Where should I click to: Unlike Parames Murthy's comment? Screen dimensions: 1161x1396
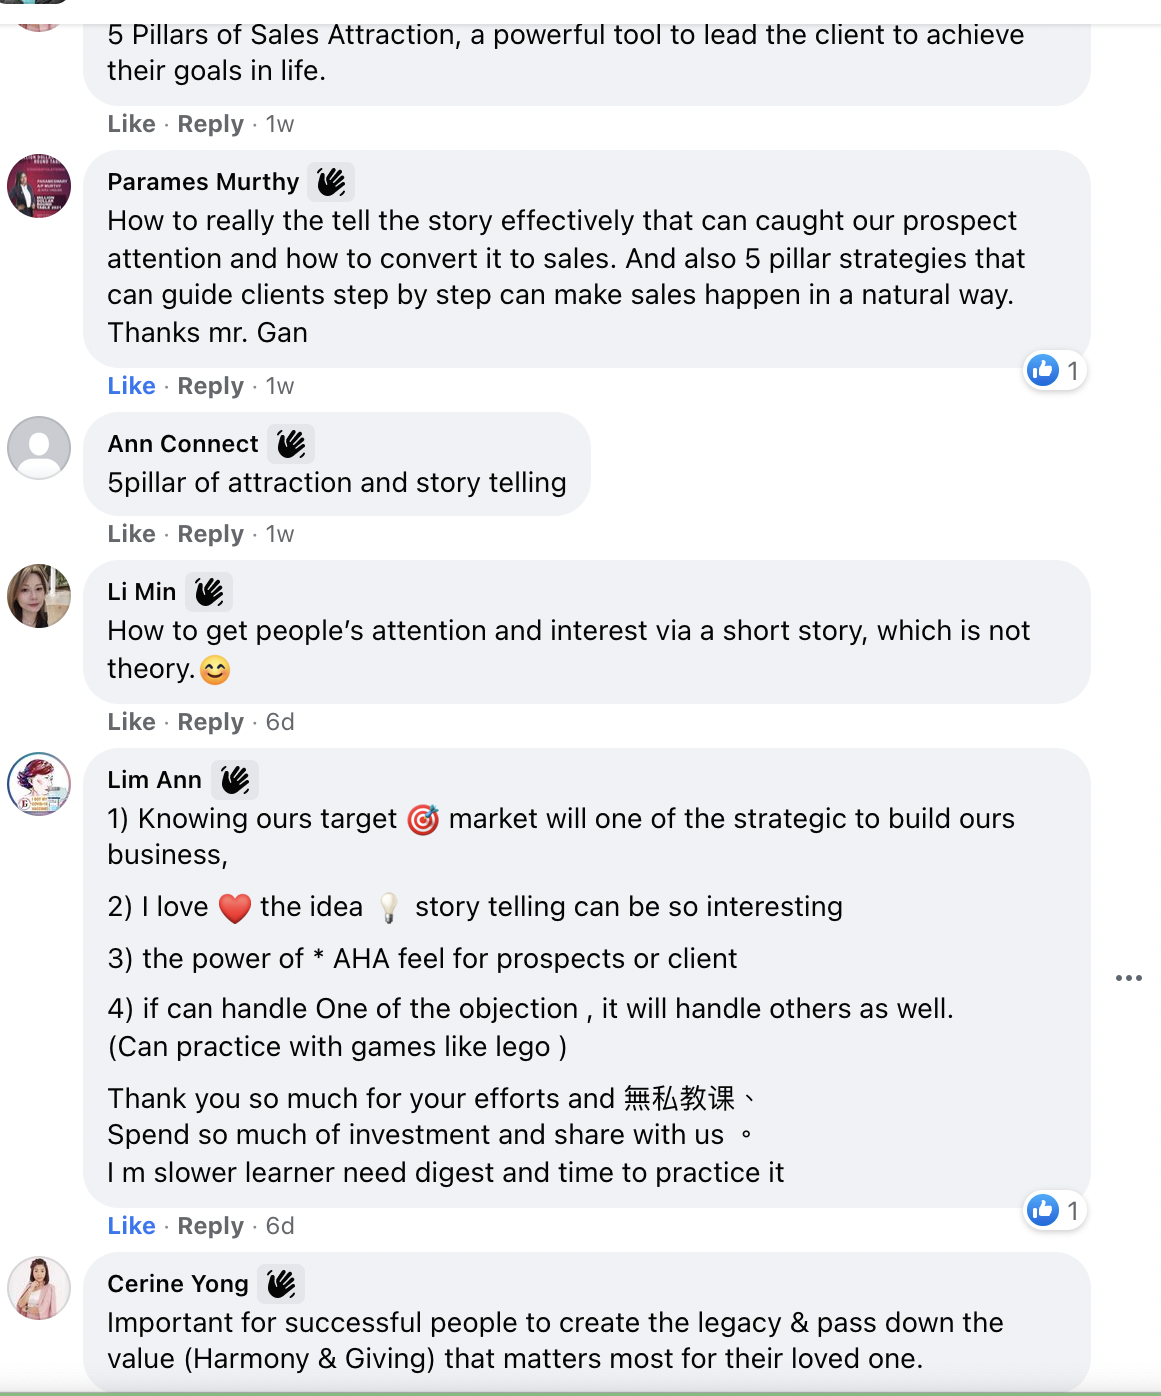click(x=131, y=386)
